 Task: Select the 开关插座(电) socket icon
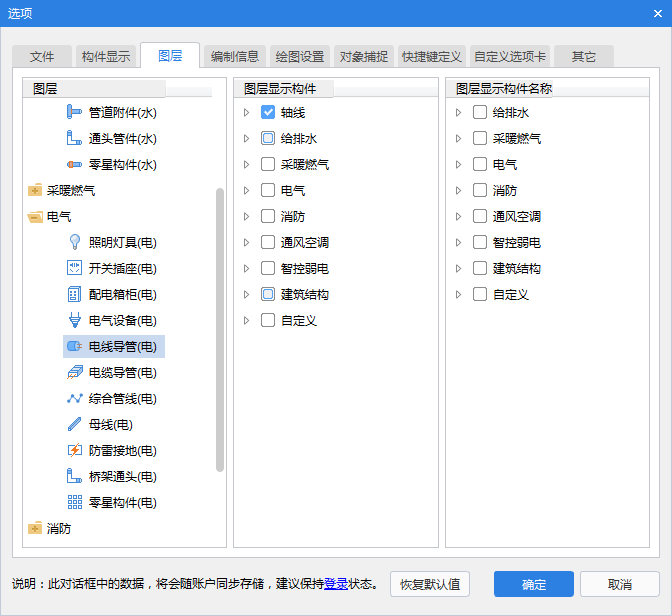pyautogui.click(x=74, y=268)
